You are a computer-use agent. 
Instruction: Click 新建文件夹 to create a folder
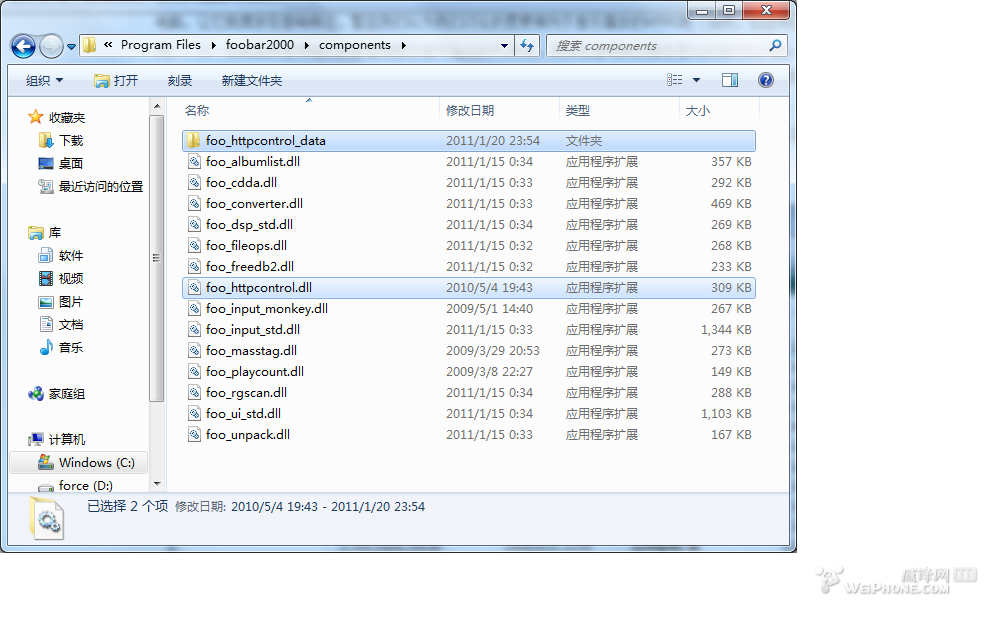click(252, 80)
